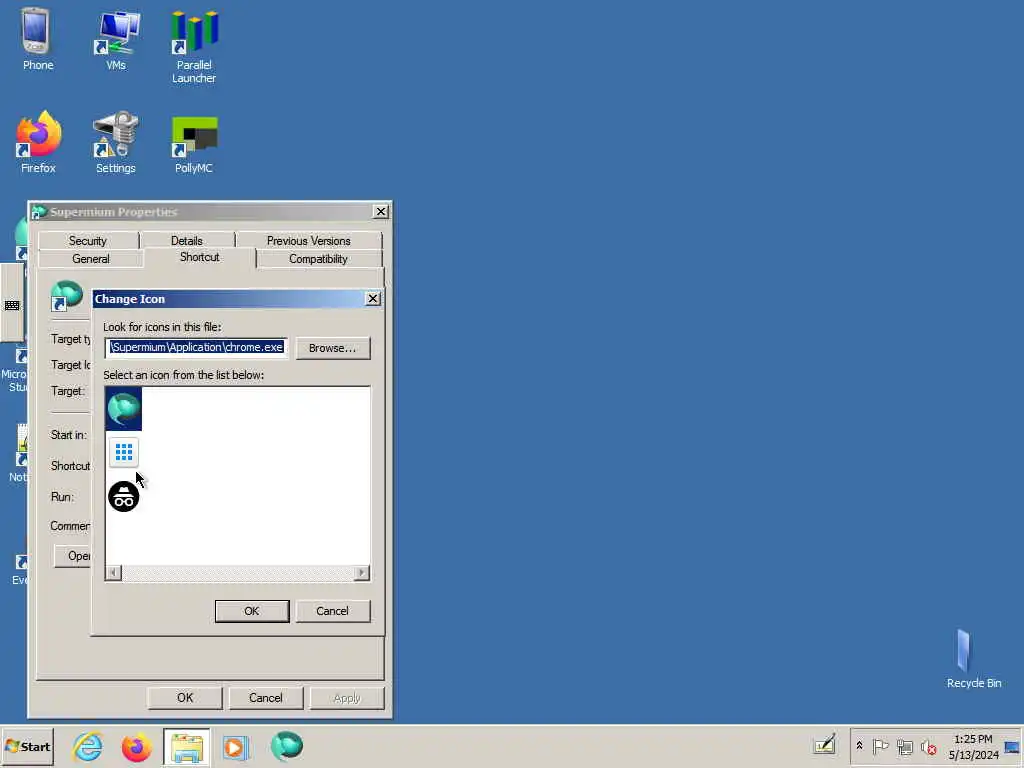Click the tablet input panel tray icon
The height and width of the screenshot is (768, 1024).
click(824, 745)
